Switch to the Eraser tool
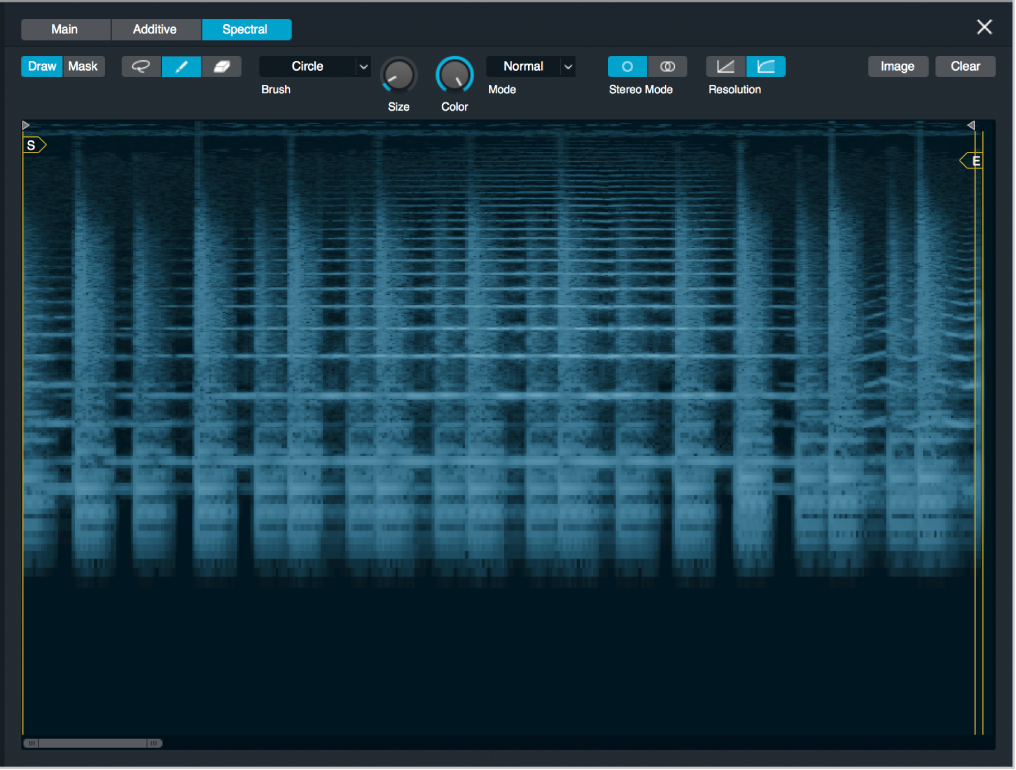 pyautogui.click(x=221, y=66)
